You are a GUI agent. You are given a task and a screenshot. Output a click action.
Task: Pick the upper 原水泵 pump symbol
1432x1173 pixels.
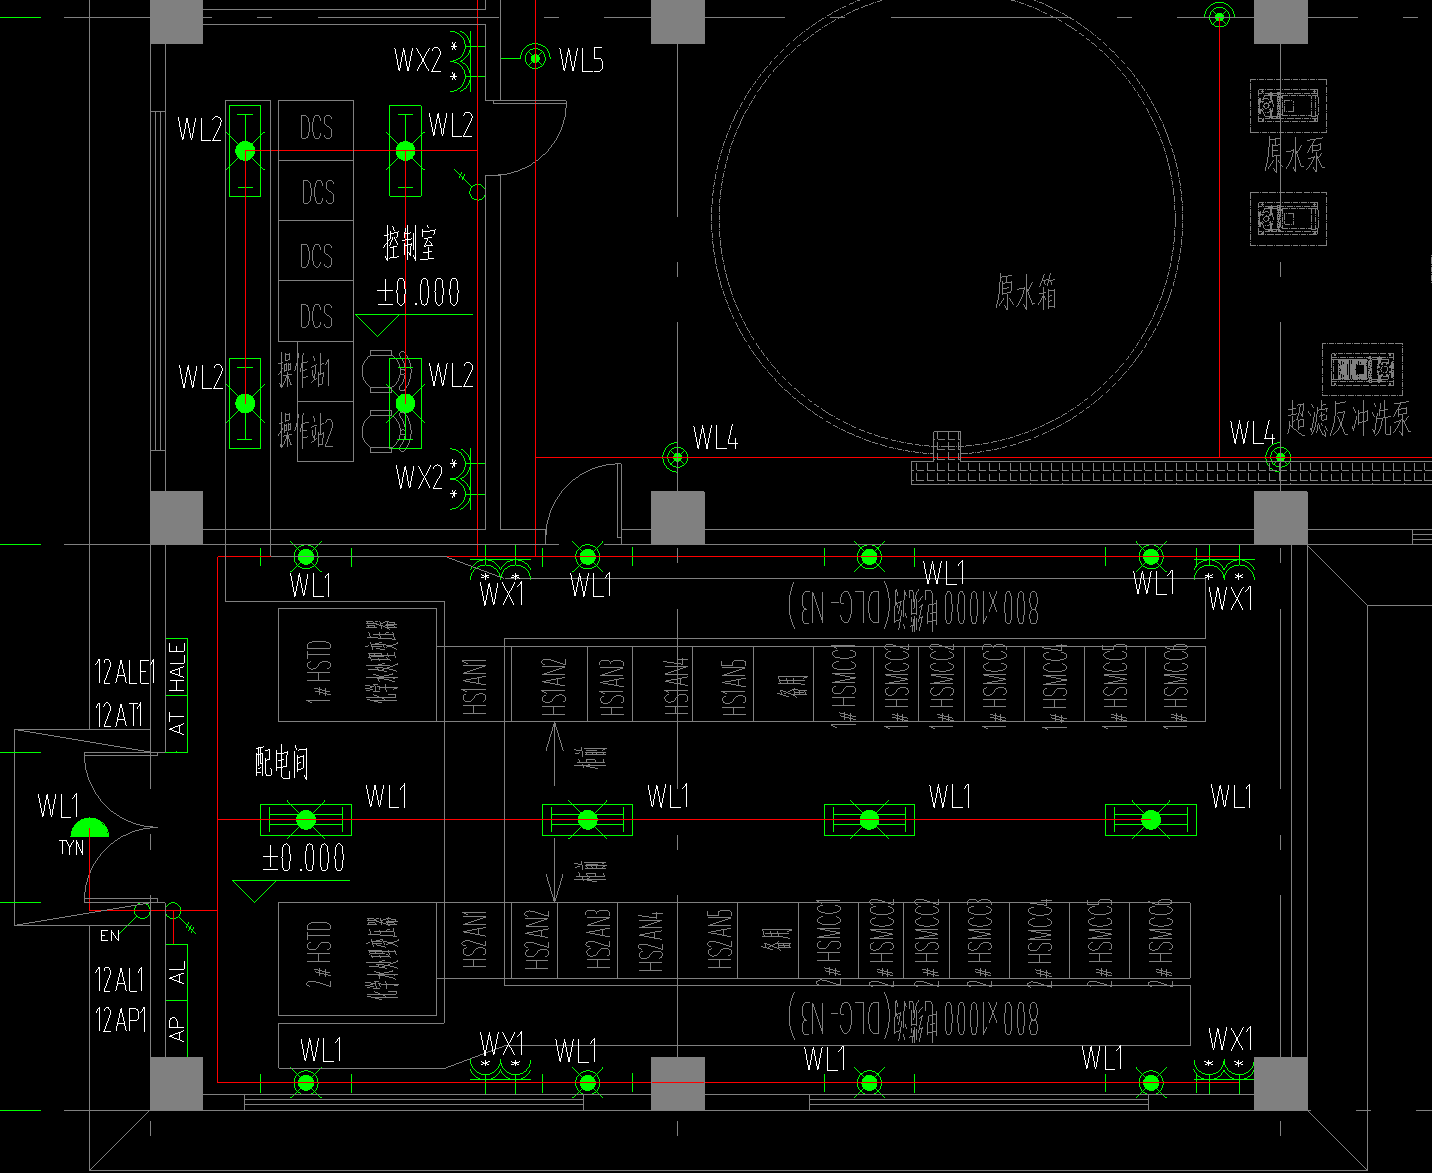(1289, 106)
